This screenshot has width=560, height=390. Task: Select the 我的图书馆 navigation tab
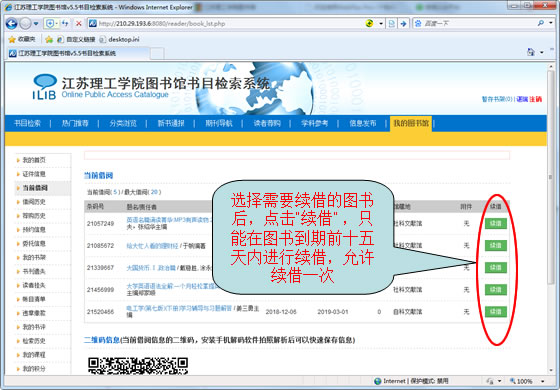pos(411,124)
